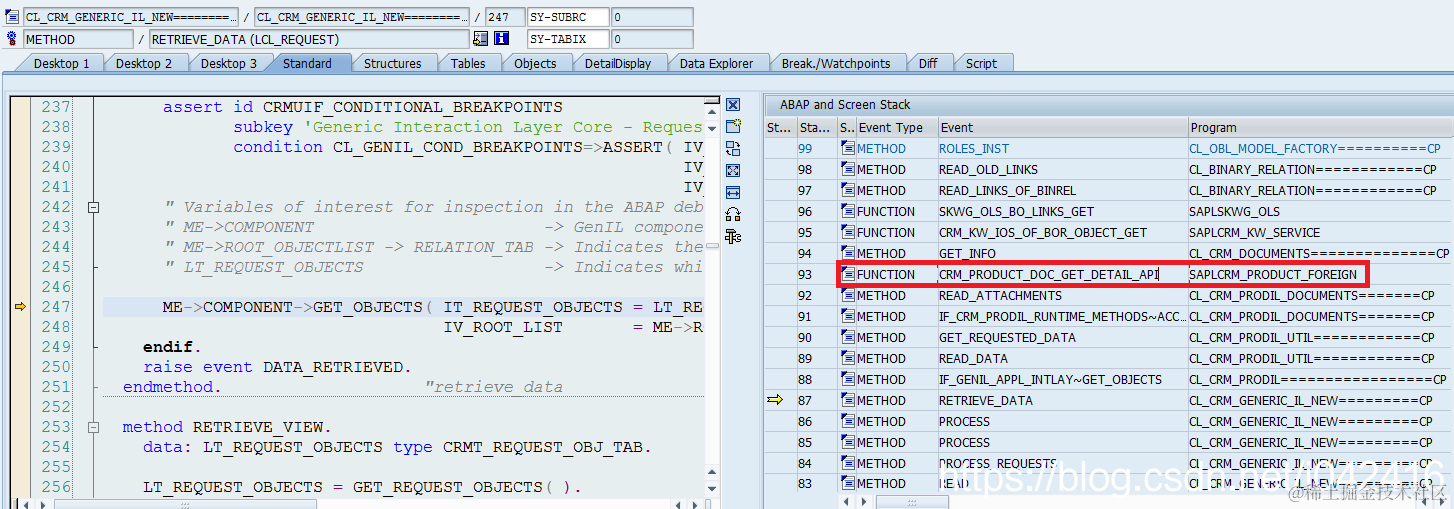Select SAPLCRM_KW_SERVICE program cell

(1253, 232)
